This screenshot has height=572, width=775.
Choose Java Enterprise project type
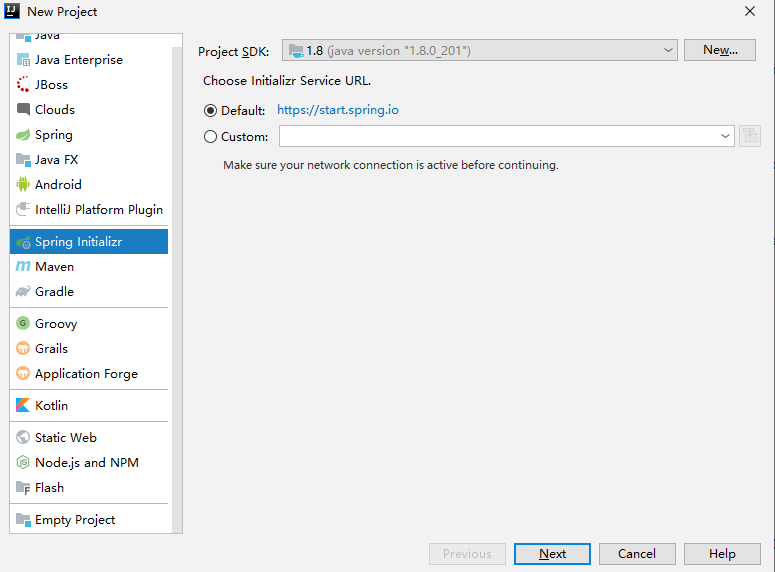[79, 60]
